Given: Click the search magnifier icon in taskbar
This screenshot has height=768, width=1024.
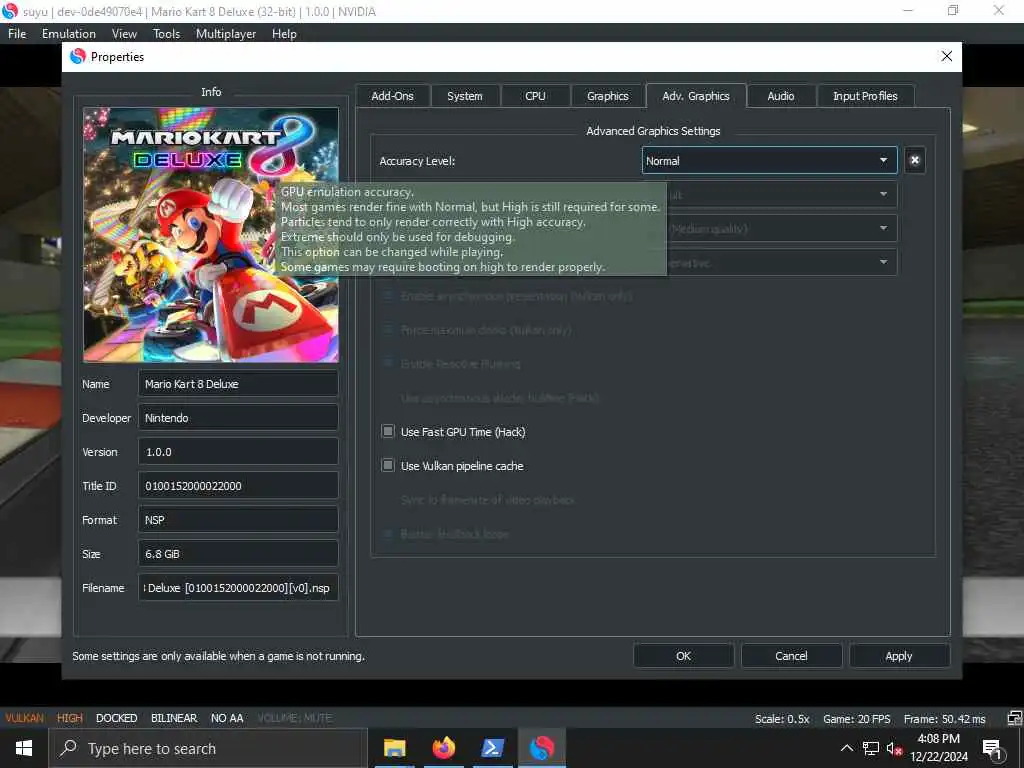Looking at the screenshot, I should point(68,748).
